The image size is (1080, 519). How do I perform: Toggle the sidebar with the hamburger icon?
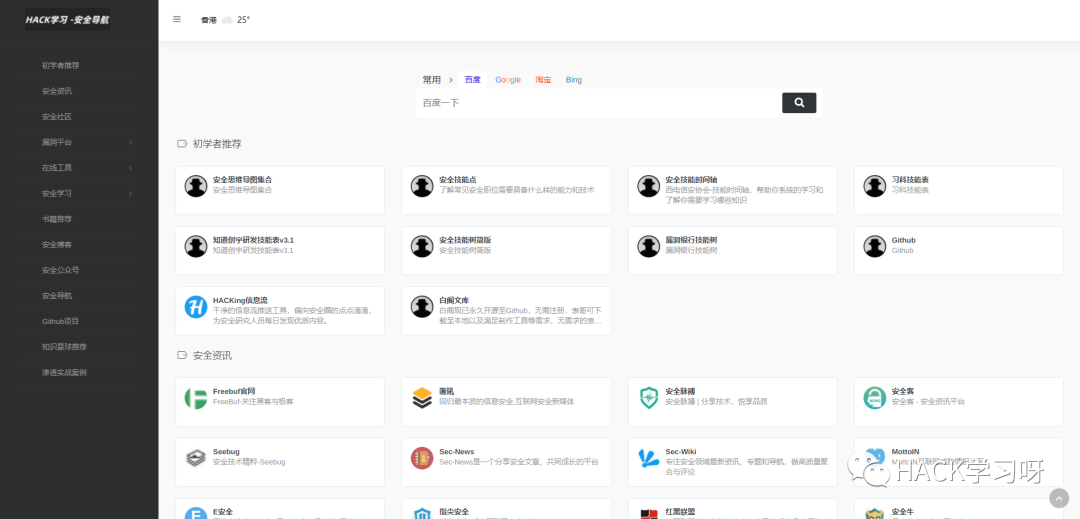[177, 19]
